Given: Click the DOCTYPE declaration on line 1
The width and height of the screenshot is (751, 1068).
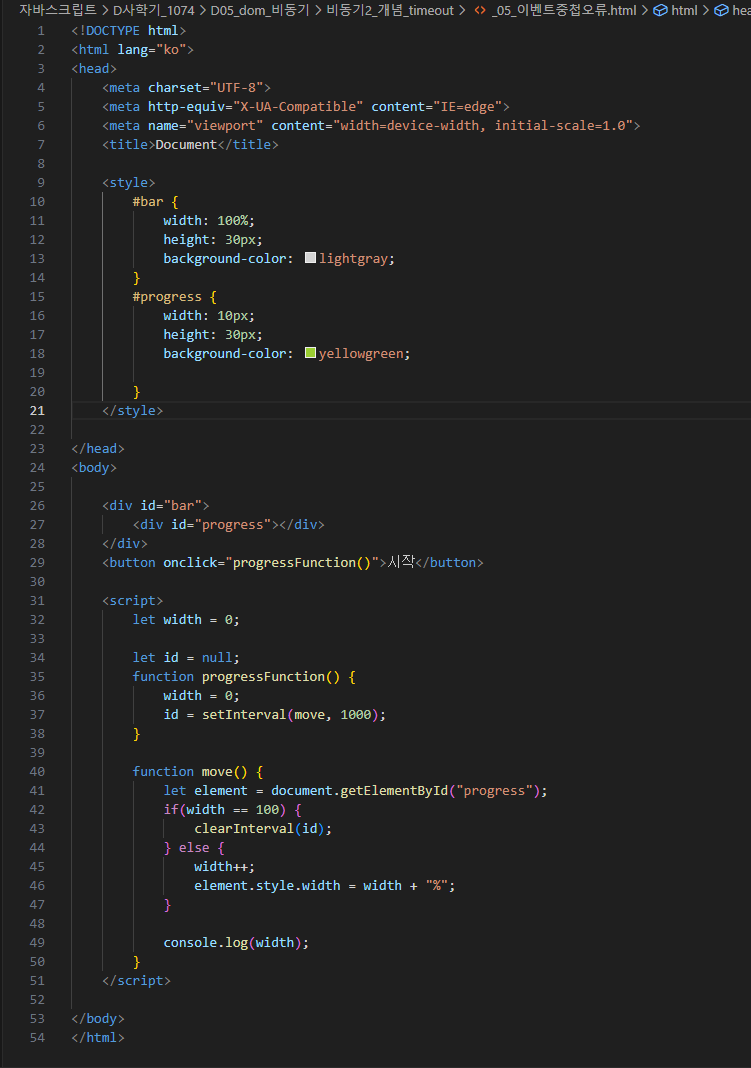Looking at the screenshot, I should [129, 31].
